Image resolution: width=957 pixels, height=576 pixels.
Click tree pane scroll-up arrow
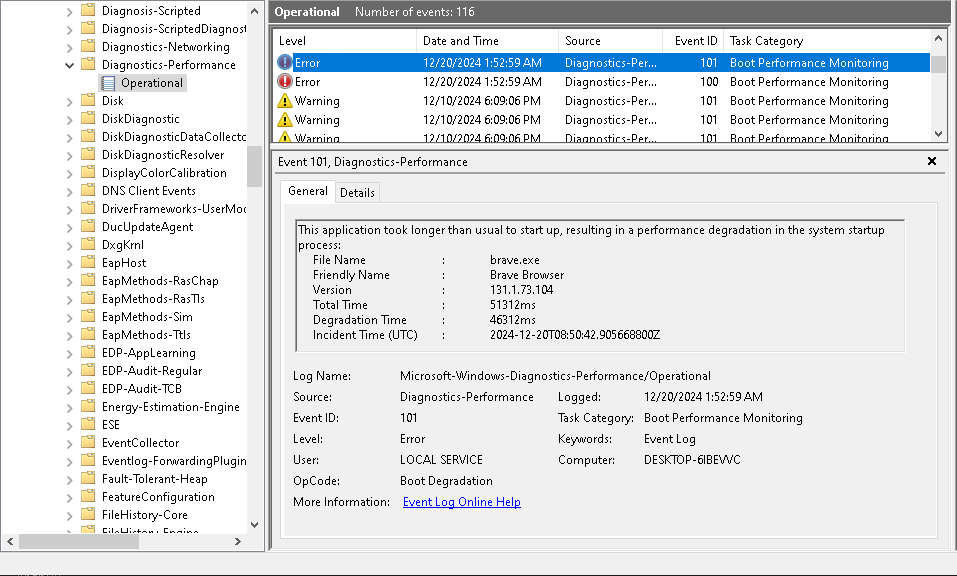255,11
